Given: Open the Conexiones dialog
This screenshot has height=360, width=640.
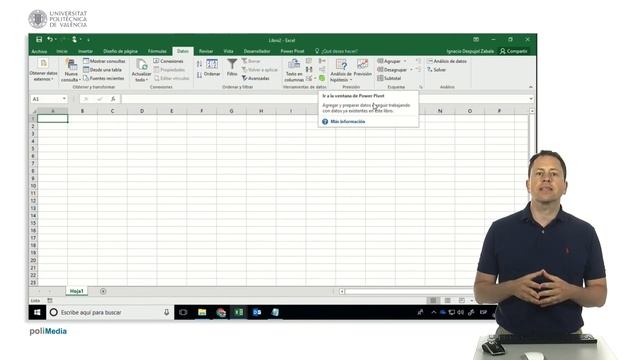Looking at the screenshot, I should (x=169, y=61).
